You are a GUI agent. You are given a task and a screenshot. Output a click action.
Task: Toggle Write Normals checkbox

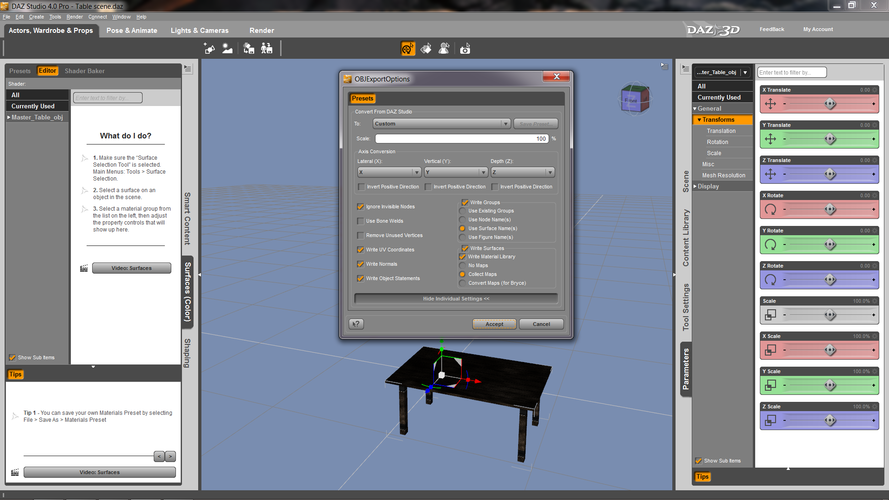[360, 264]
